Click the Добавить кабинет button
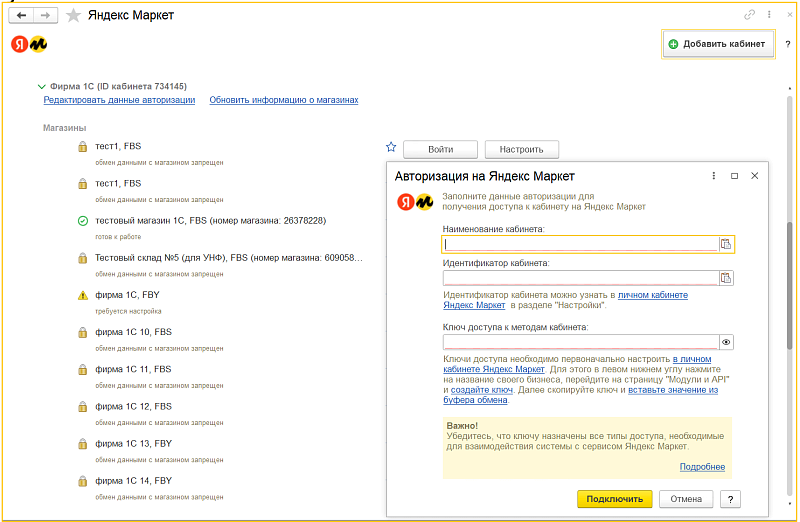This screenshot has height=522, width=800. coord(718,44)
